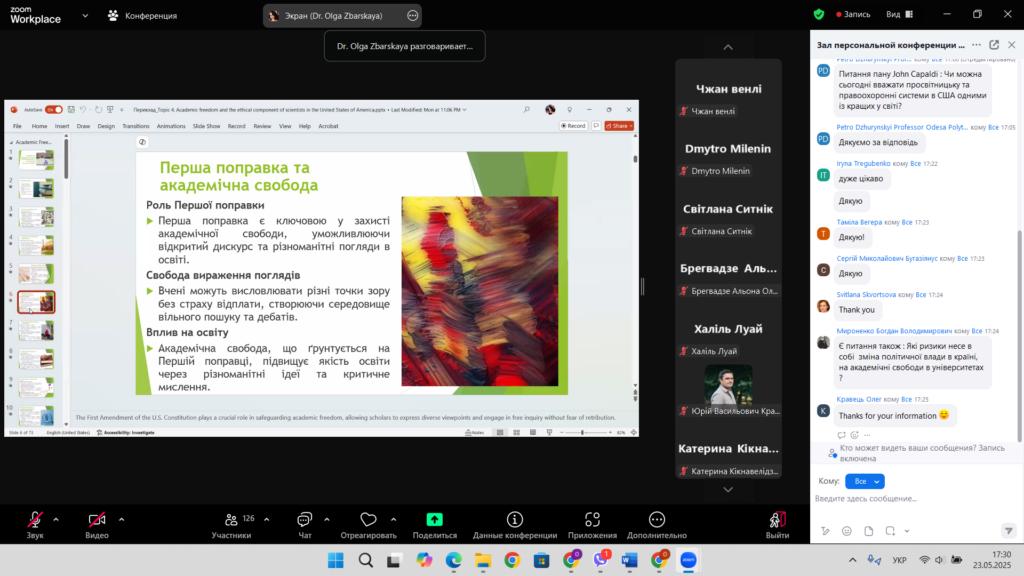Open Microsoft Edge from the taskbar
Viewport: 1024px width, 576px height.
click(x=453, y=560)
